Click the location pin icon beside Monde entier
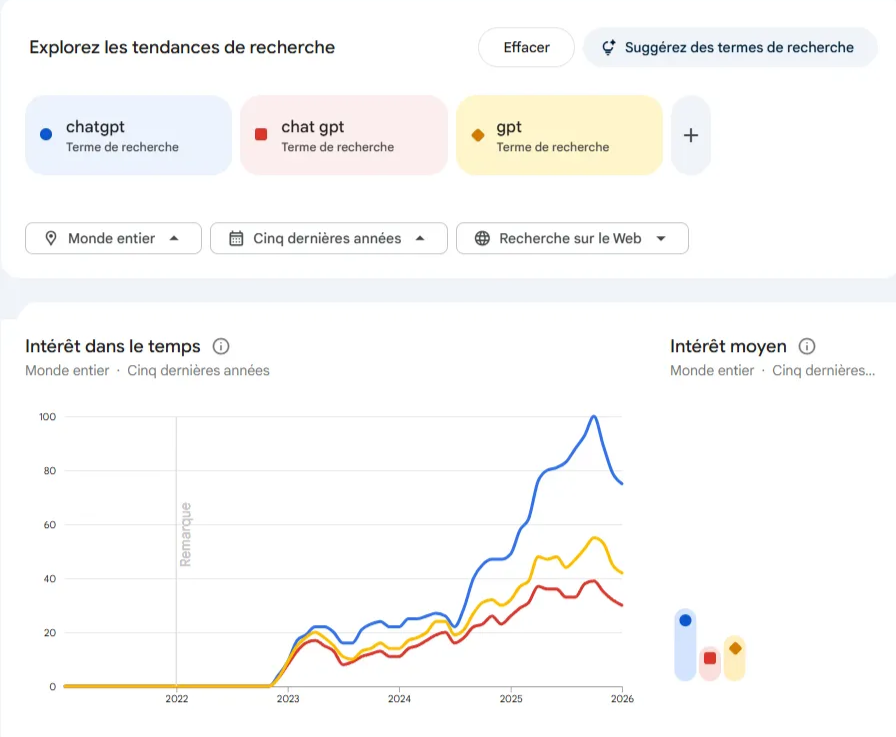Viewport: 896px width, 737px height. coord(50,238)
